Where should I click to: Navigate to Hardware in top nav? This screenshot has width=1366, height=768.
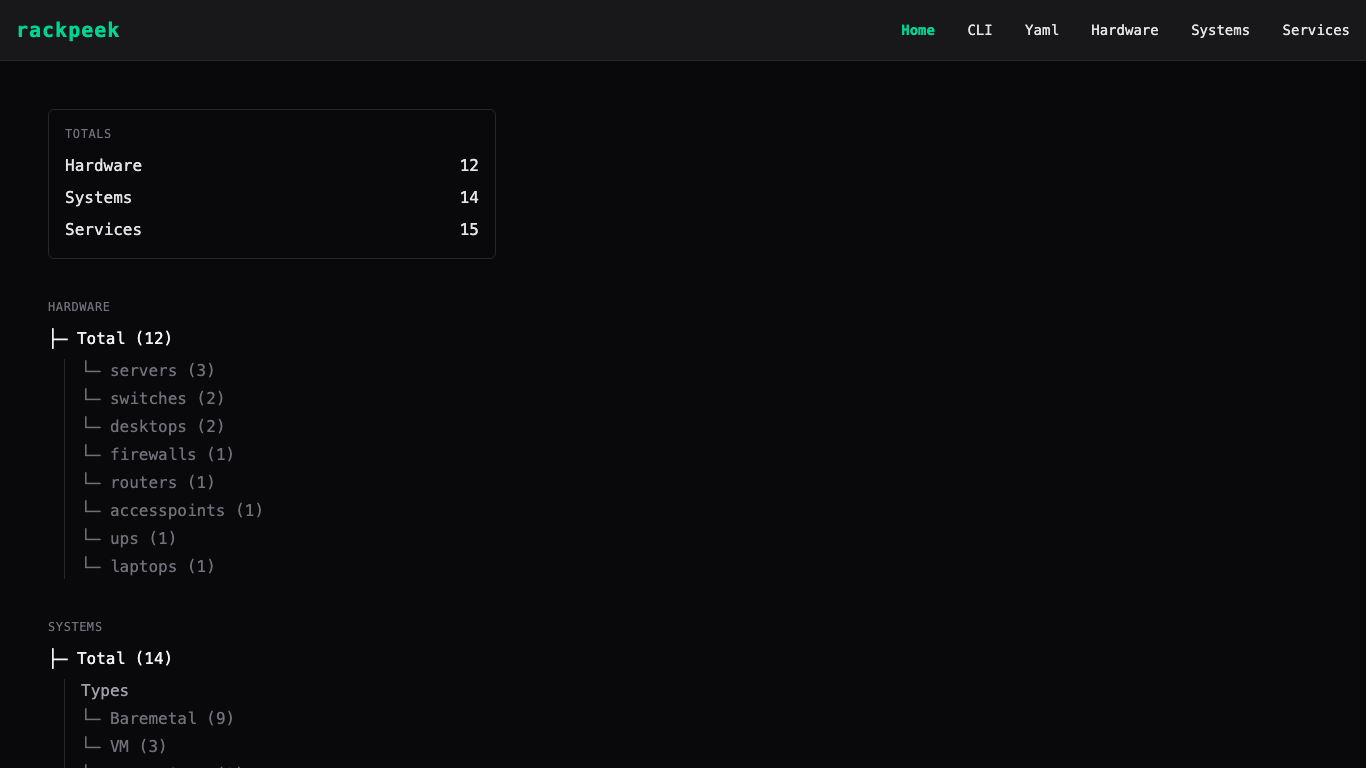(x=1124, y=30)
